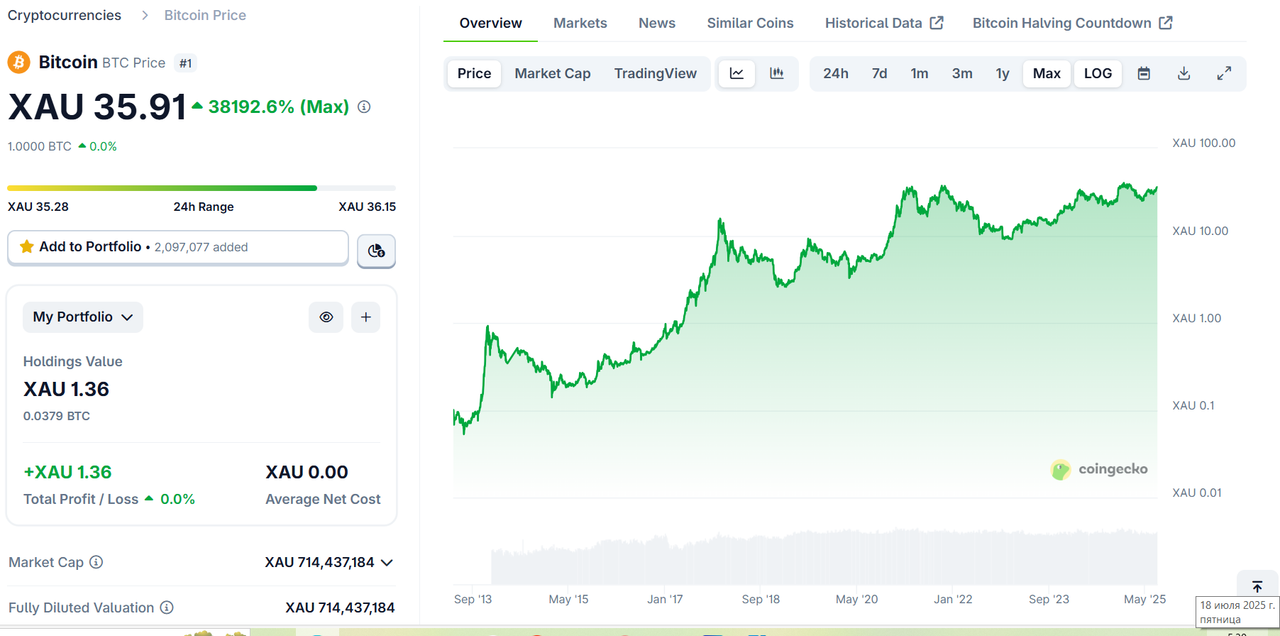Viewport: 1280px width, 636px height.
Task: Open the calendar date range picker
Action: point(1144,73)
